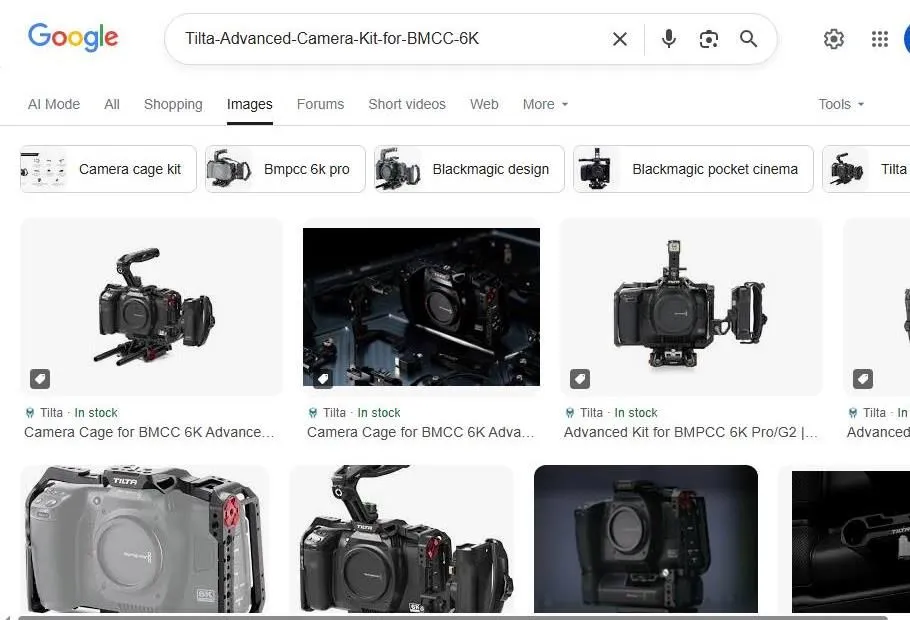910x620 pixels.
Task: Filter by Blackmagic design chip
Action: (x=469, y=169)
